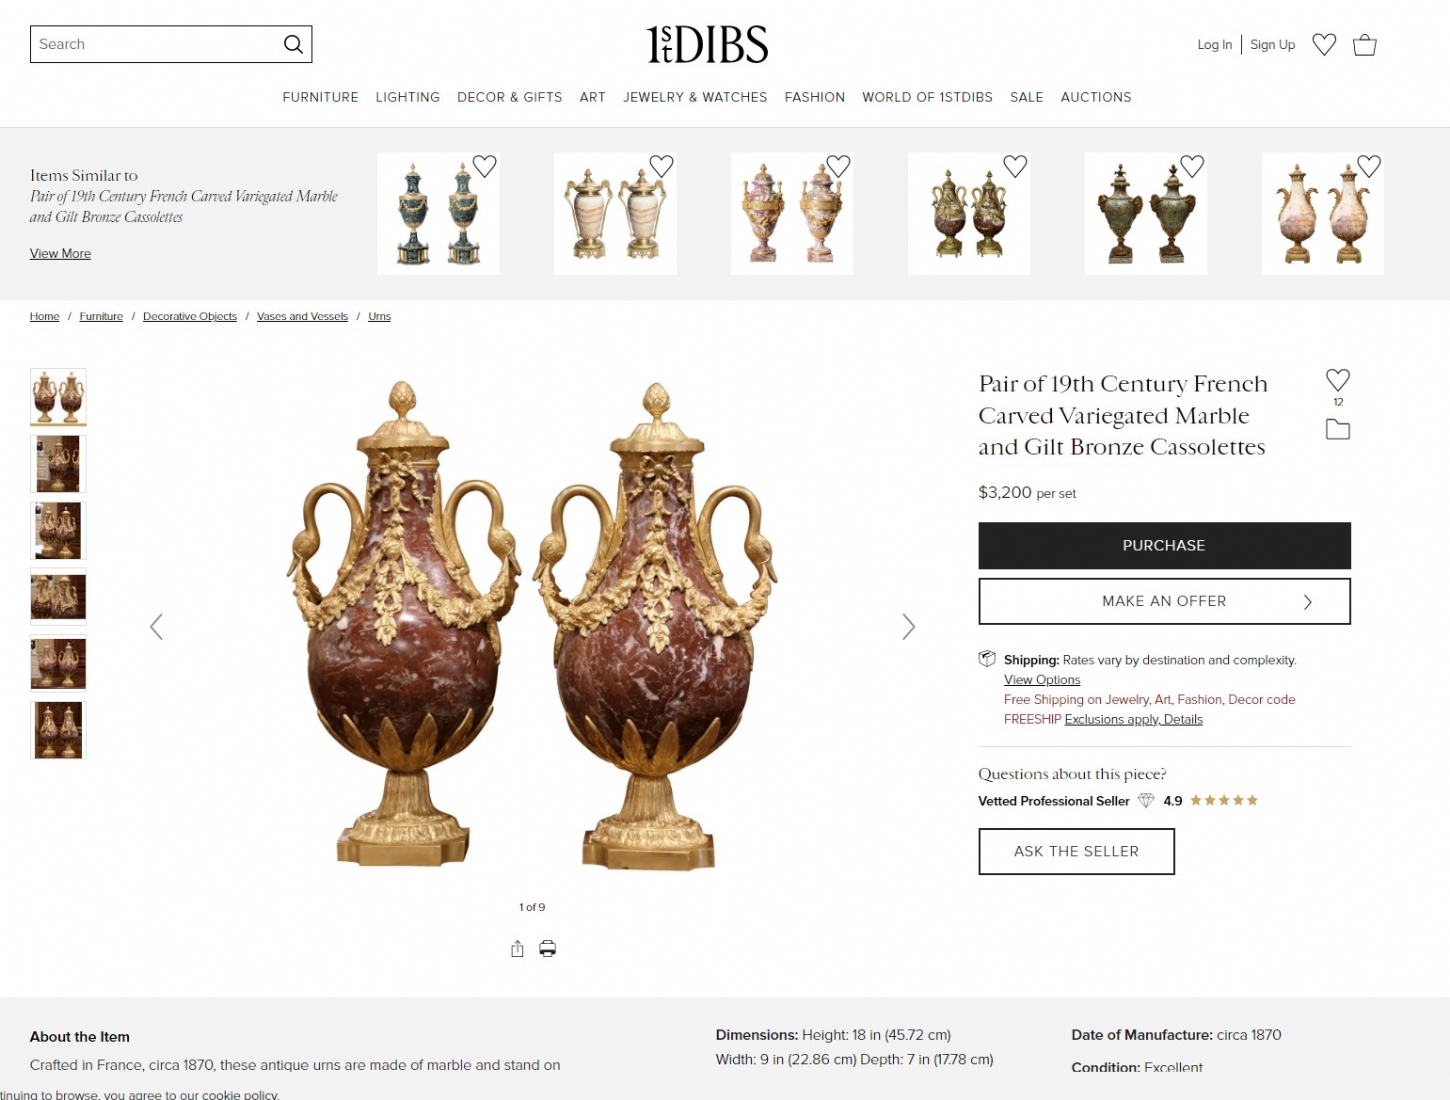This screenshot has width=1450, height=1100.
Task: Show next product image arrow
Action: point(908,627)
